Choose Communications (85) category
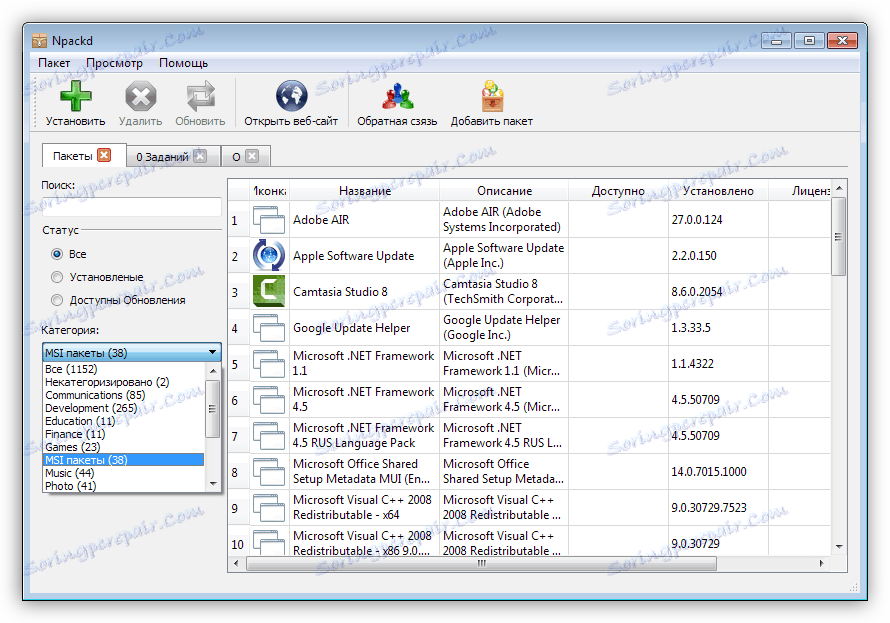 (x=124, y=395)
